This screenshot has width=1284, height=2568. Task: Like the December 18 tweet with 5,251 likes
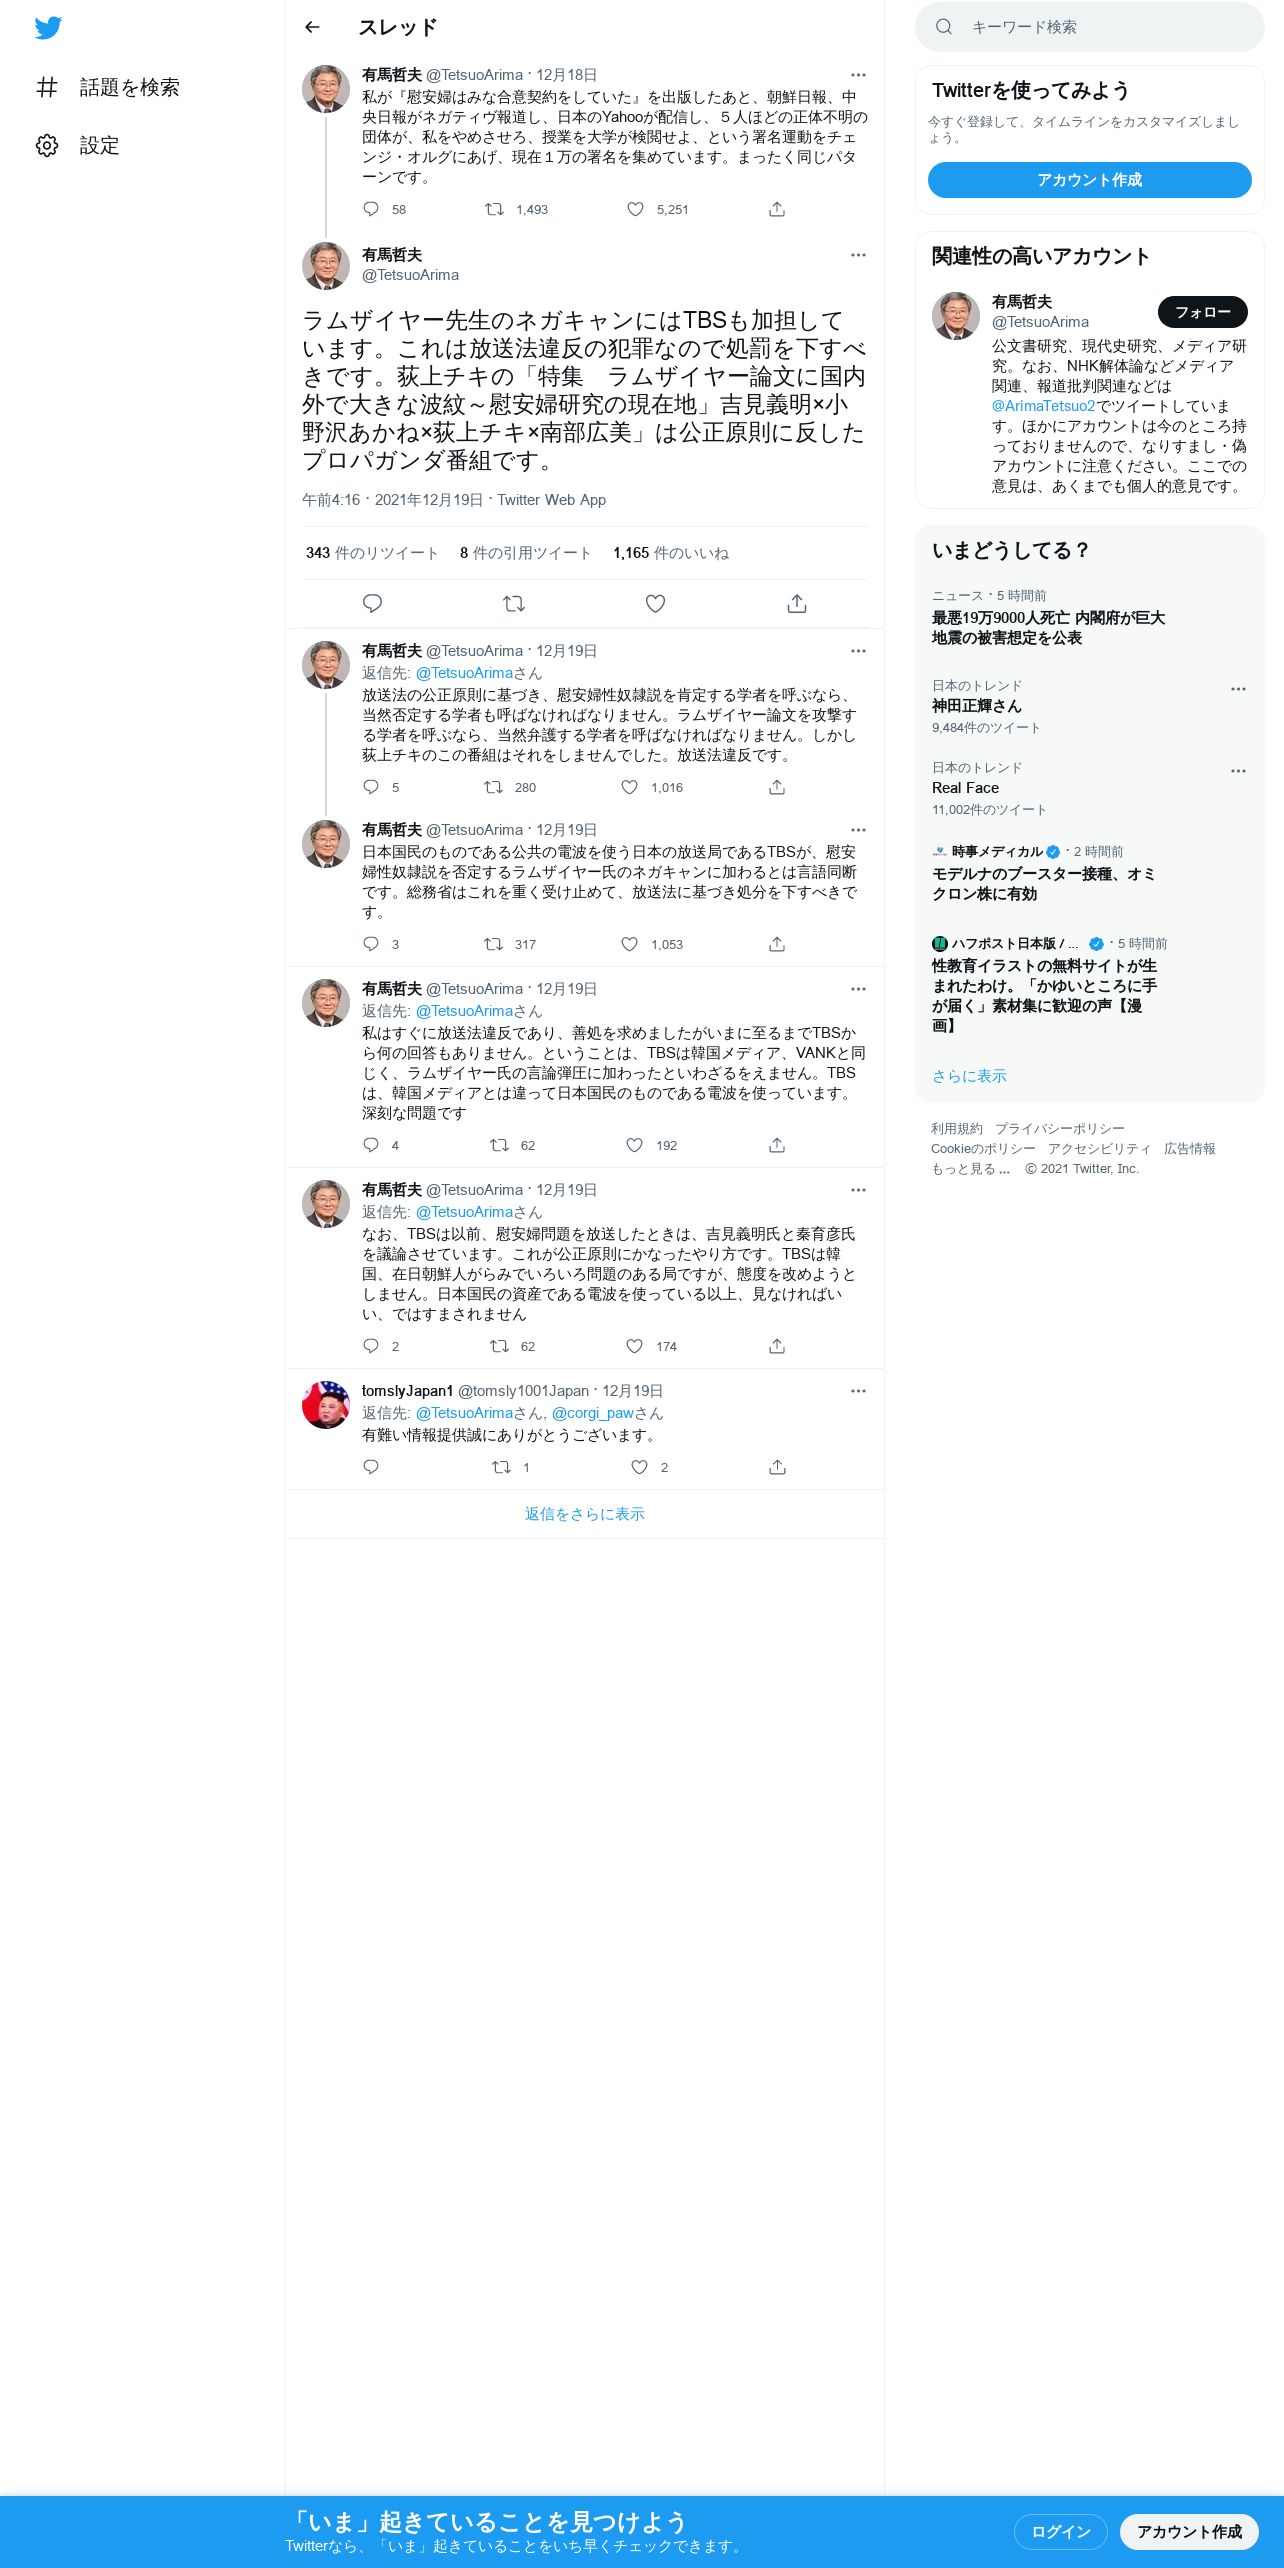[635, 209]
